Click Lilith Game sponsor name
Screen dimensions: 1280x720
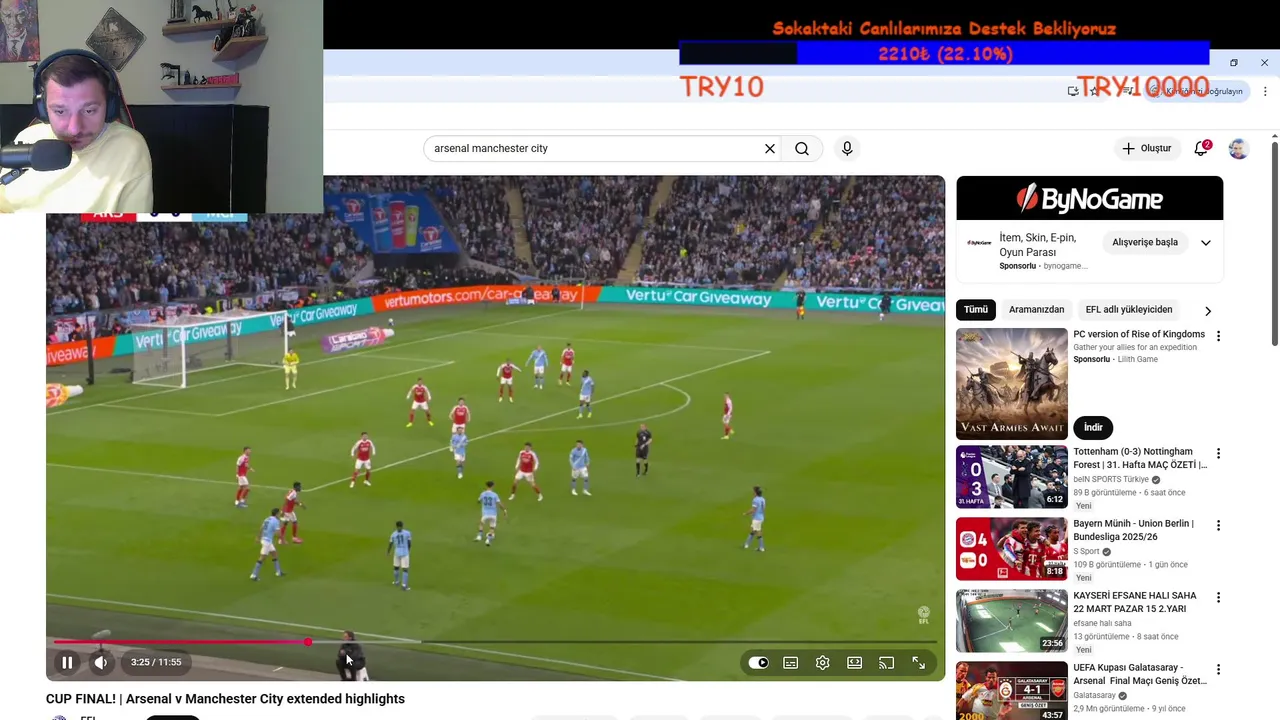point(1137,359)
